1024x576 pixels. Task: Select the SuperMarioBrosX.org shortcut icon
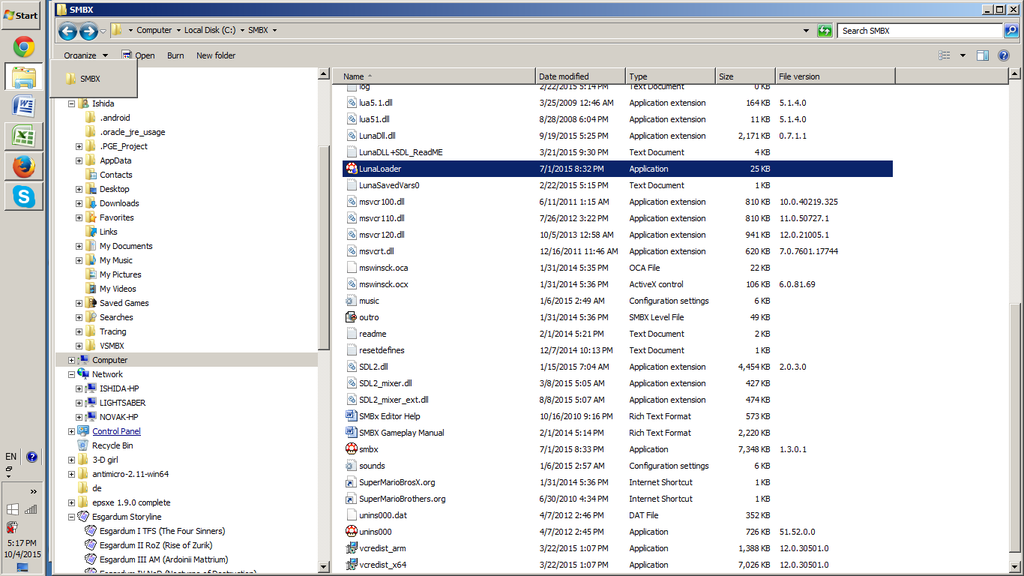[351, 482]
